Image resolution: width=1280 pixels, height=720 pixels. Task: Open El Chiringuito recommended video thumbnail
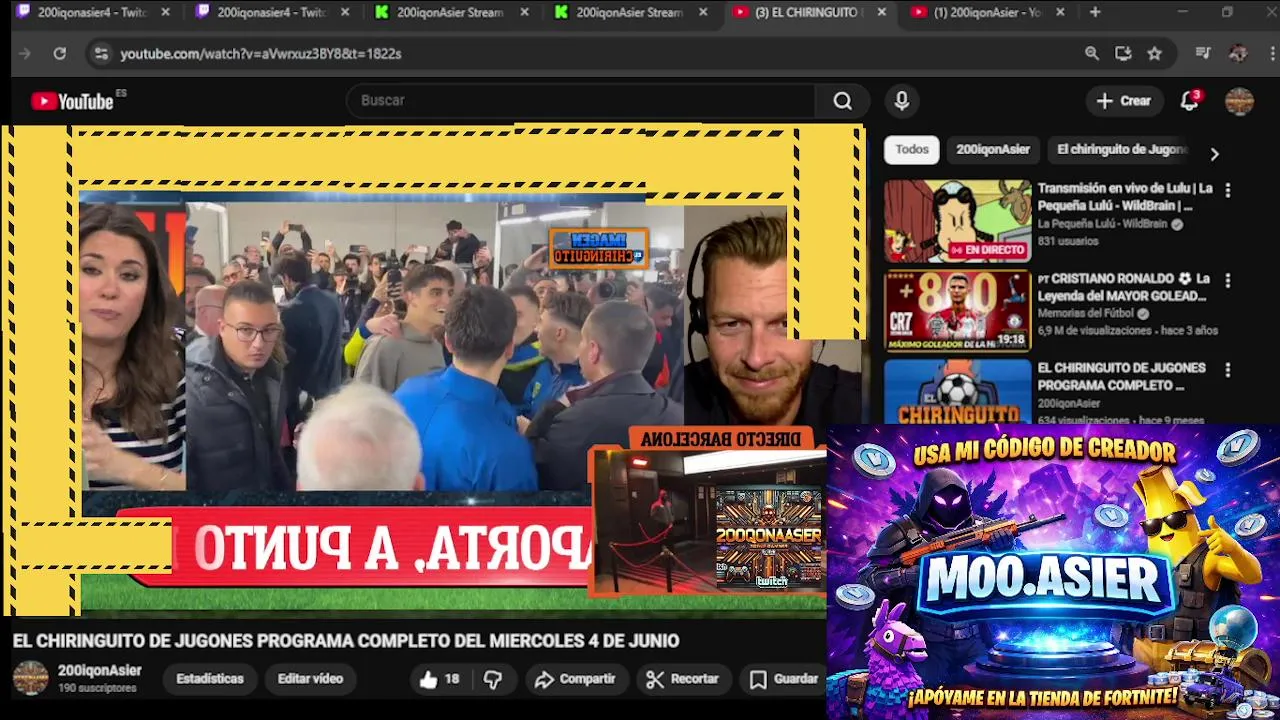tap(957, 392)
